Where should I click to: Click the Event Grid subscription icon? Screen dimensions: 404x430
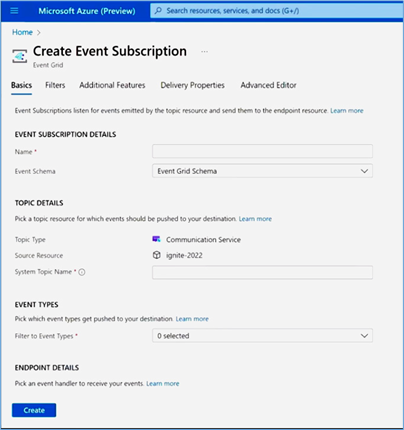(20, 56)
